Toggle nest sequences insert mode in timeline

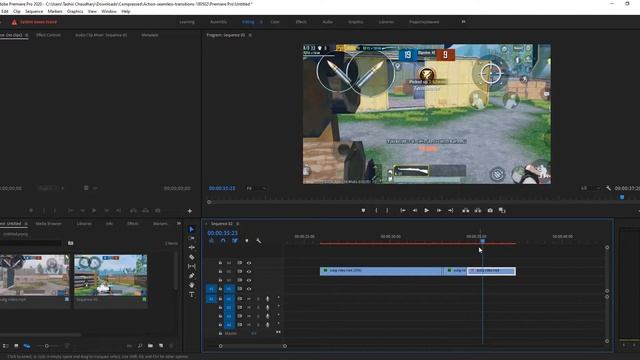(211, 241)
